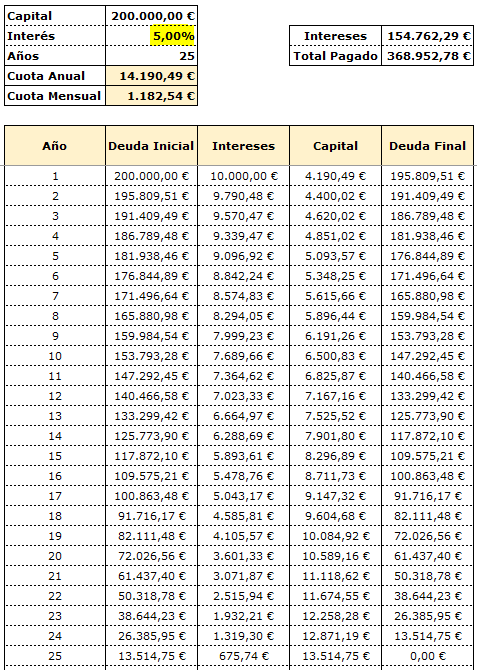
Task: Click the total Intereses 154.762,29 € cell
Action: [427, 36]
